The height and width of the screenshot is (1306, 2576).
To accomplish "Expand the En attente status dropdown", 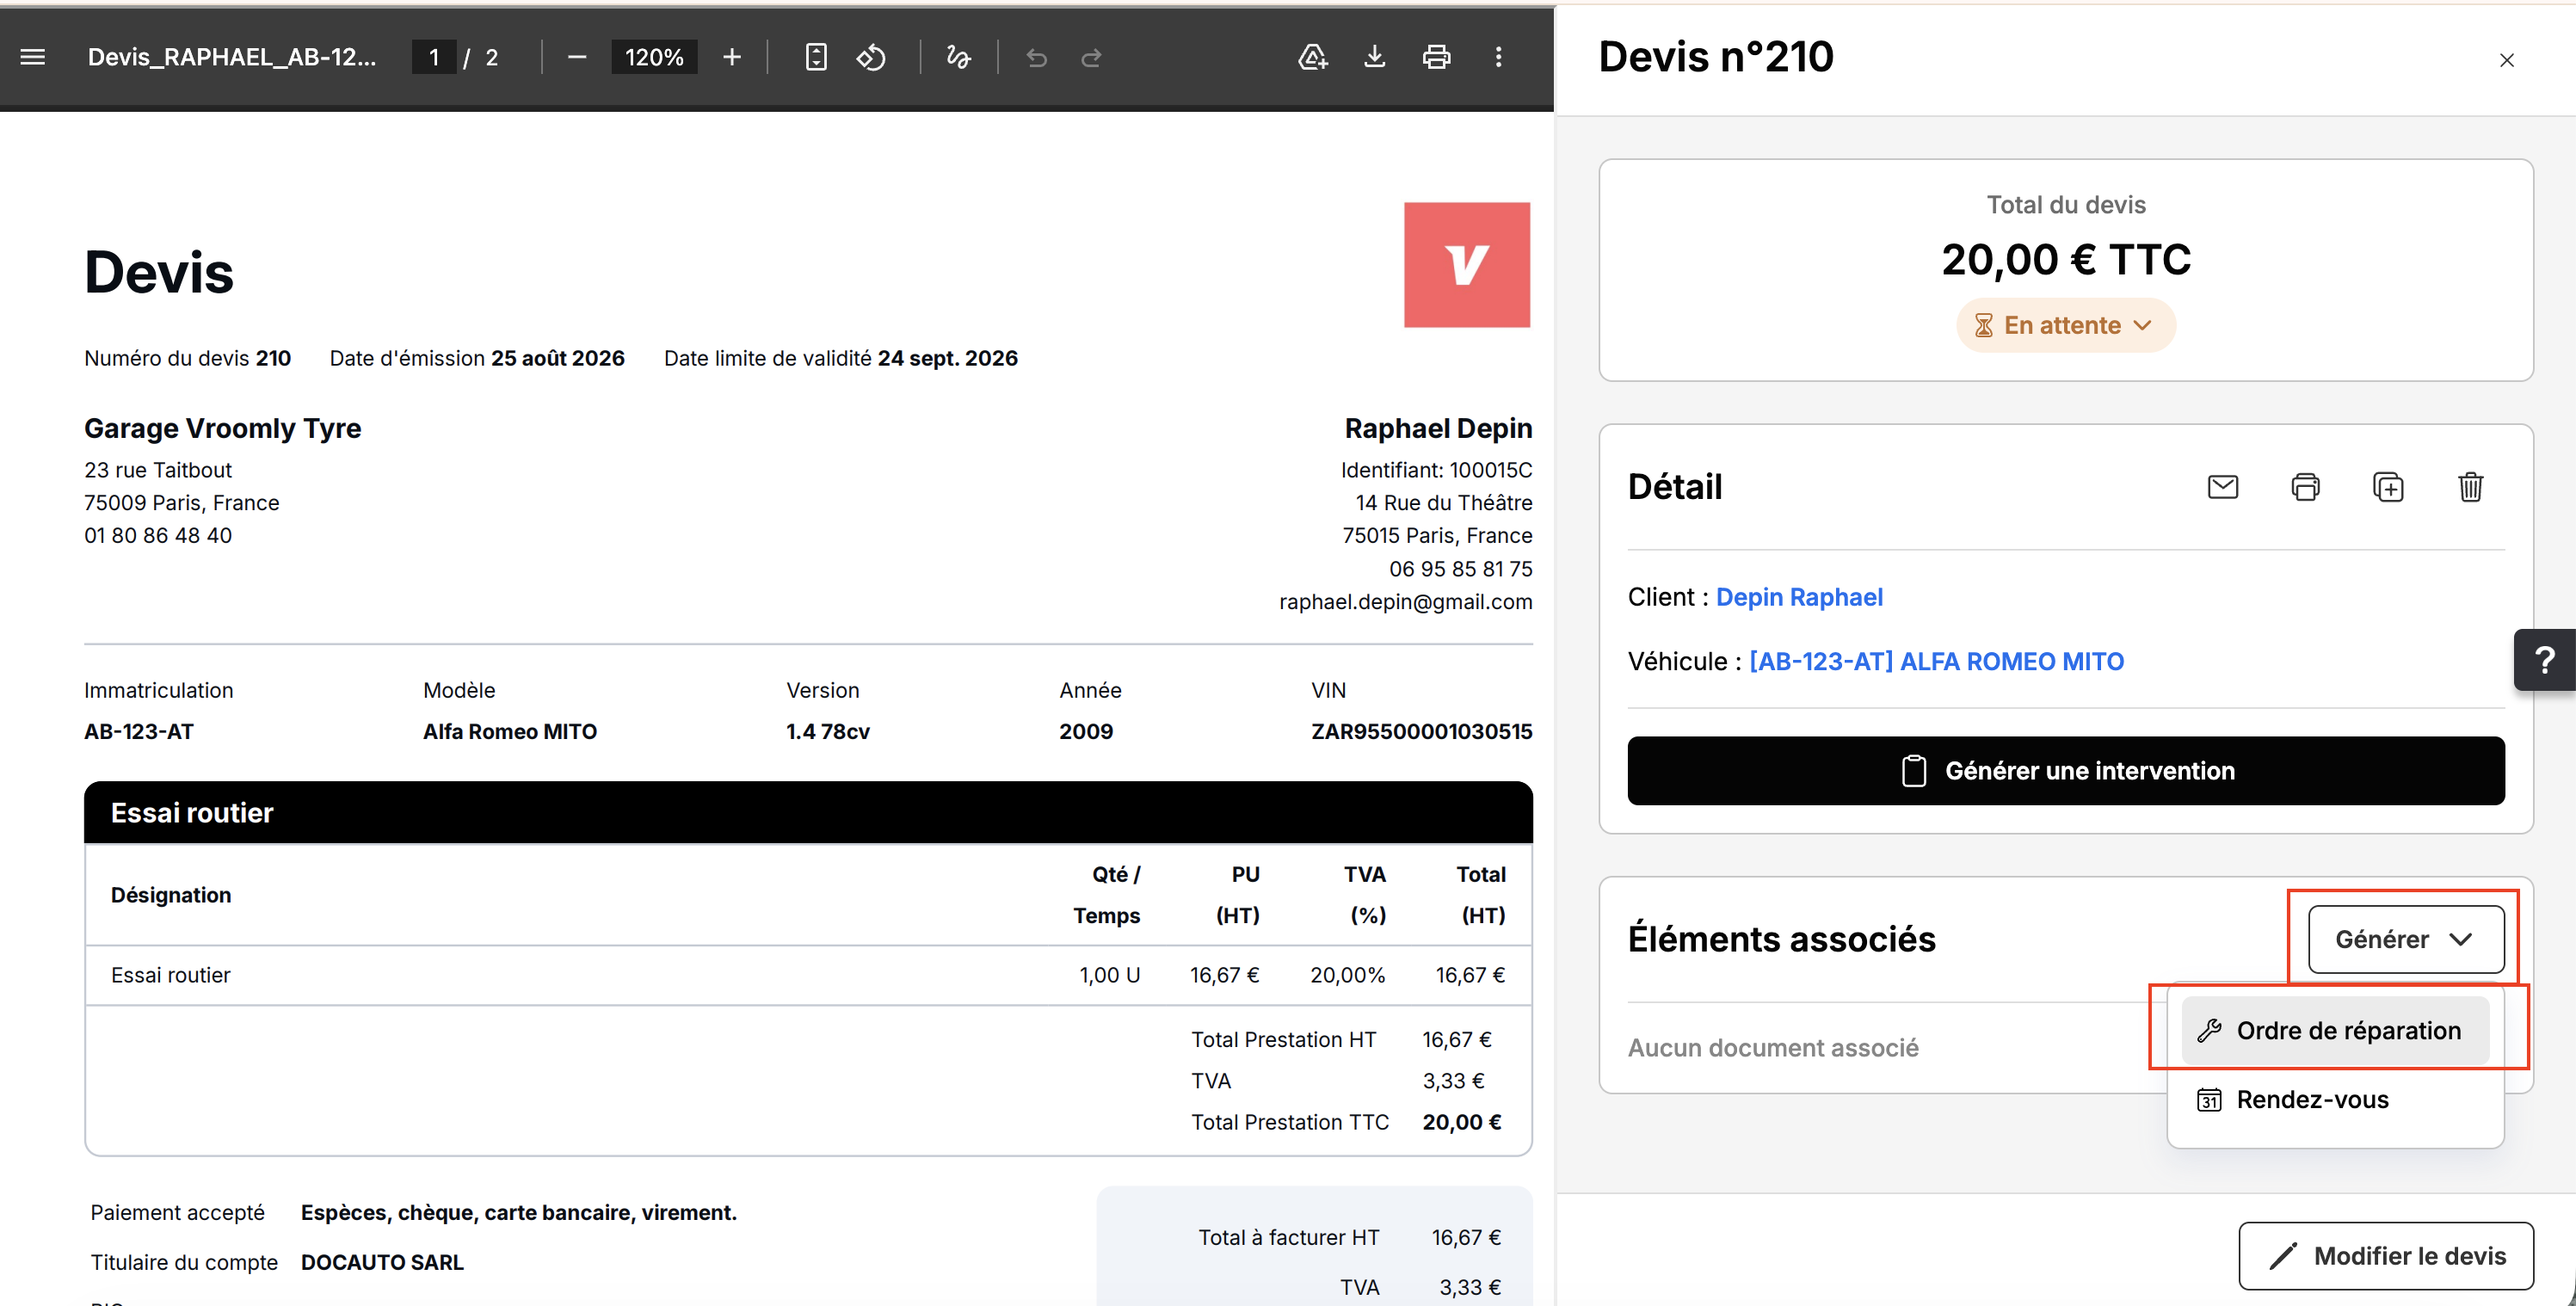I will tap(2066, 325).
